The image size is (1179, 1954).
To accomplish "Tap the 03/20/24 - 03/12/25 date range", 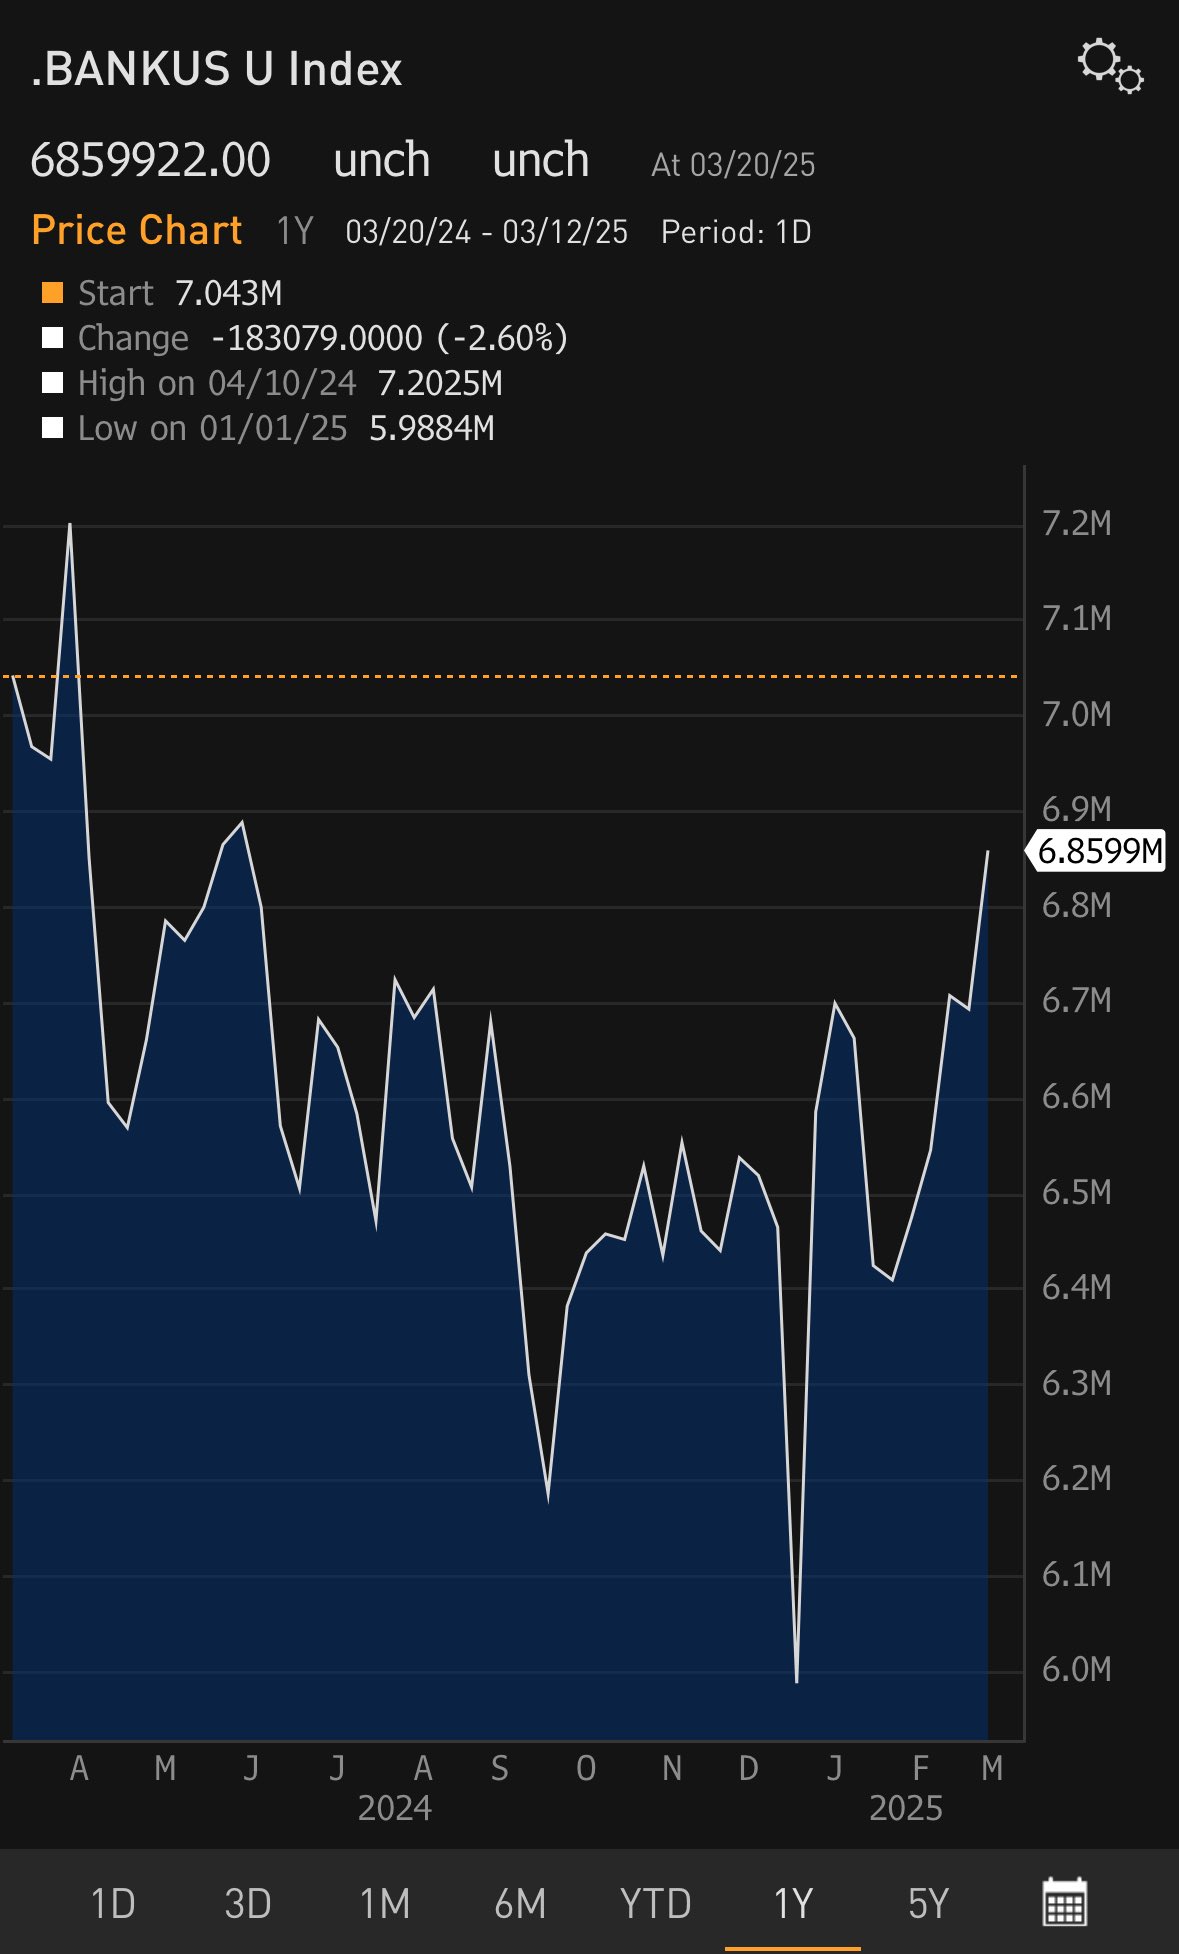I will (x=487, y=232).
